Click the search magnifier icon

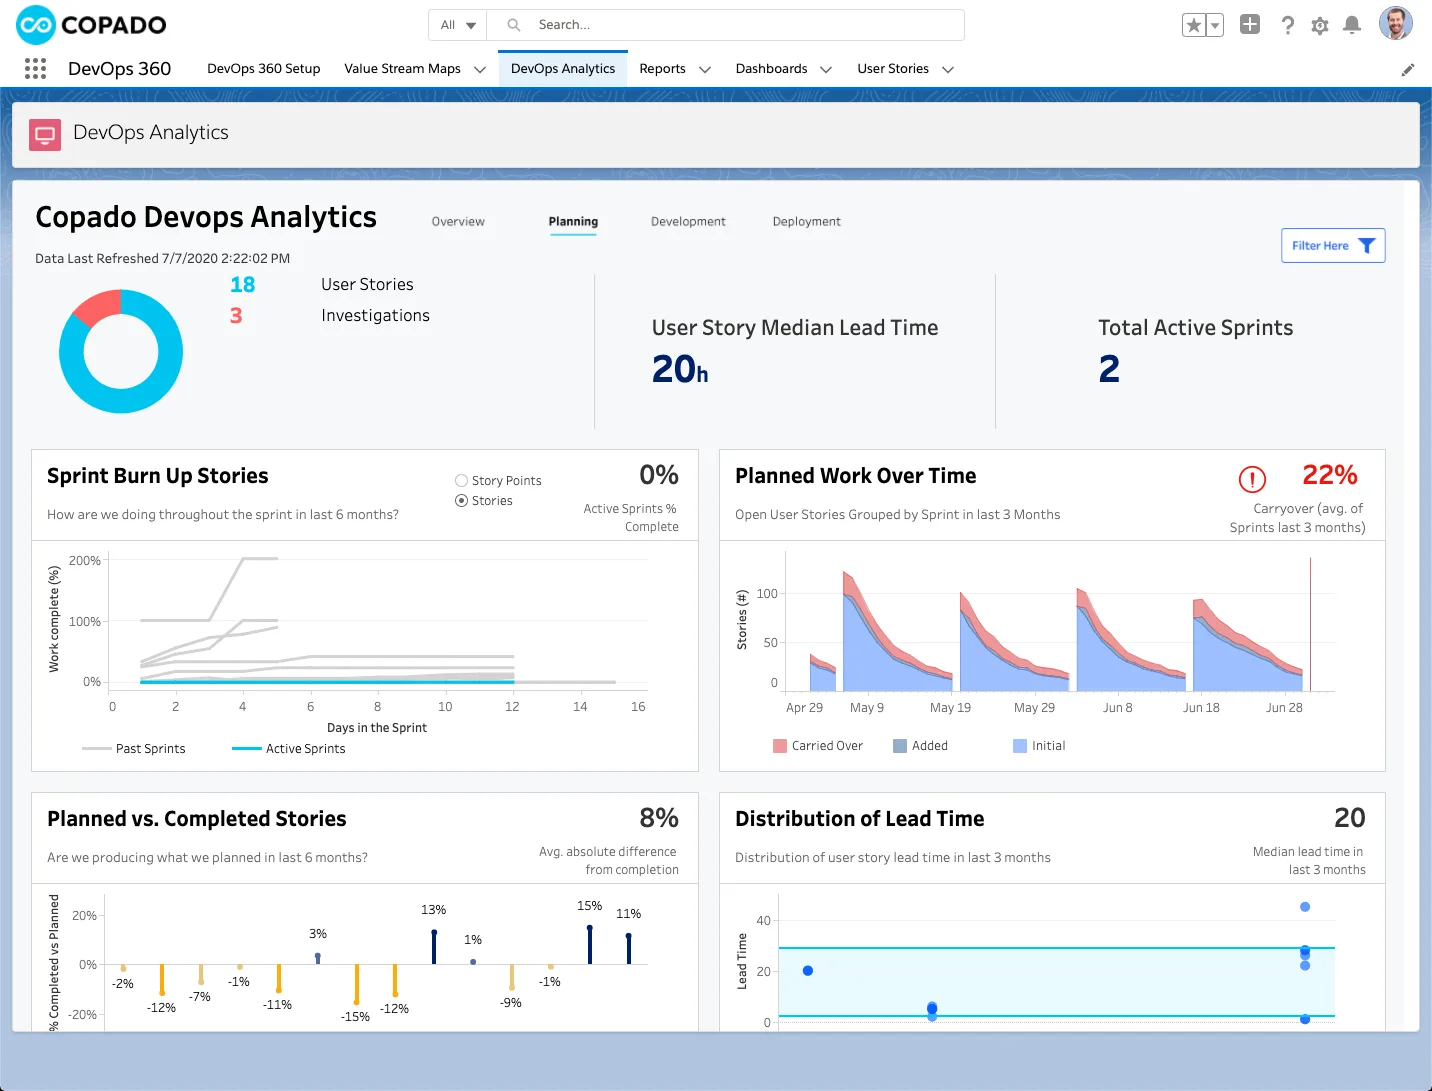point(514,25)
